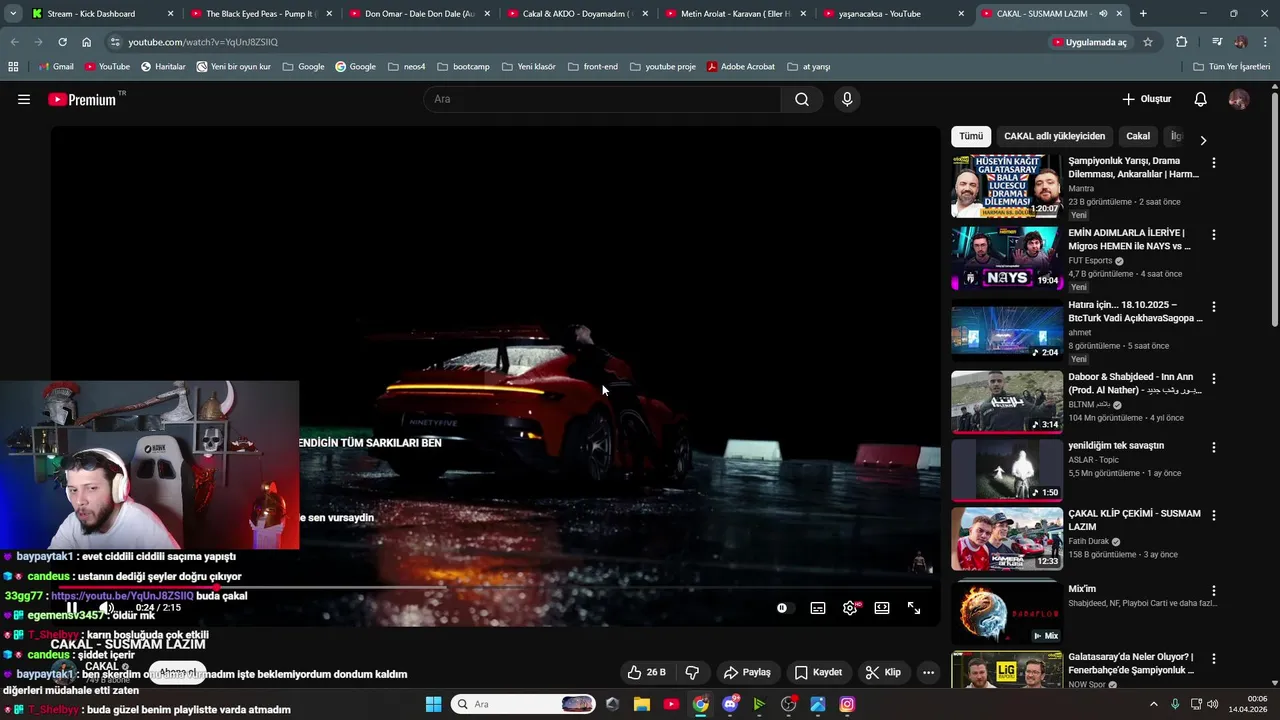Screen dimensions: 1280x720
Task: Switch to Stream - Kick Dashboard tab
Action: (100, 14)
